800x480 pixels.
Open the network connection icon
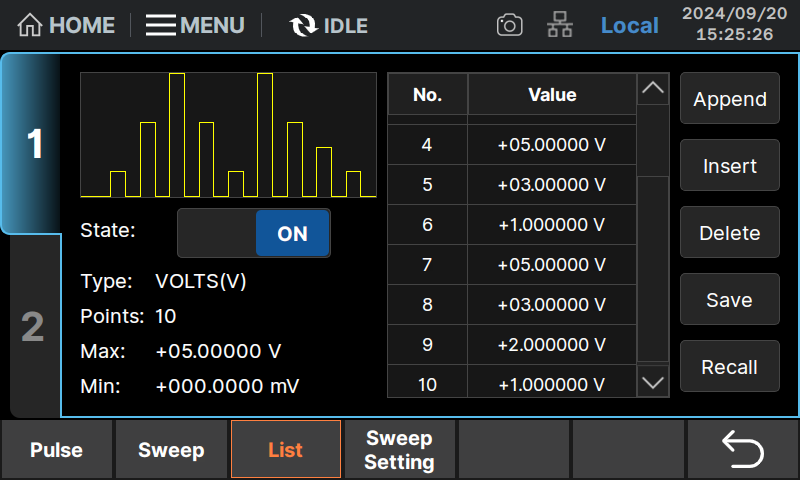point(560,26)
